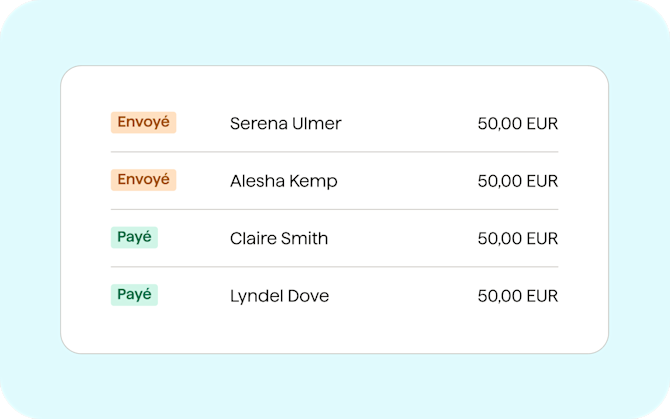Select the Envoyé status for Alesha Kemp
The height and width of the screenshot is (419, 670).
[143, 180]
